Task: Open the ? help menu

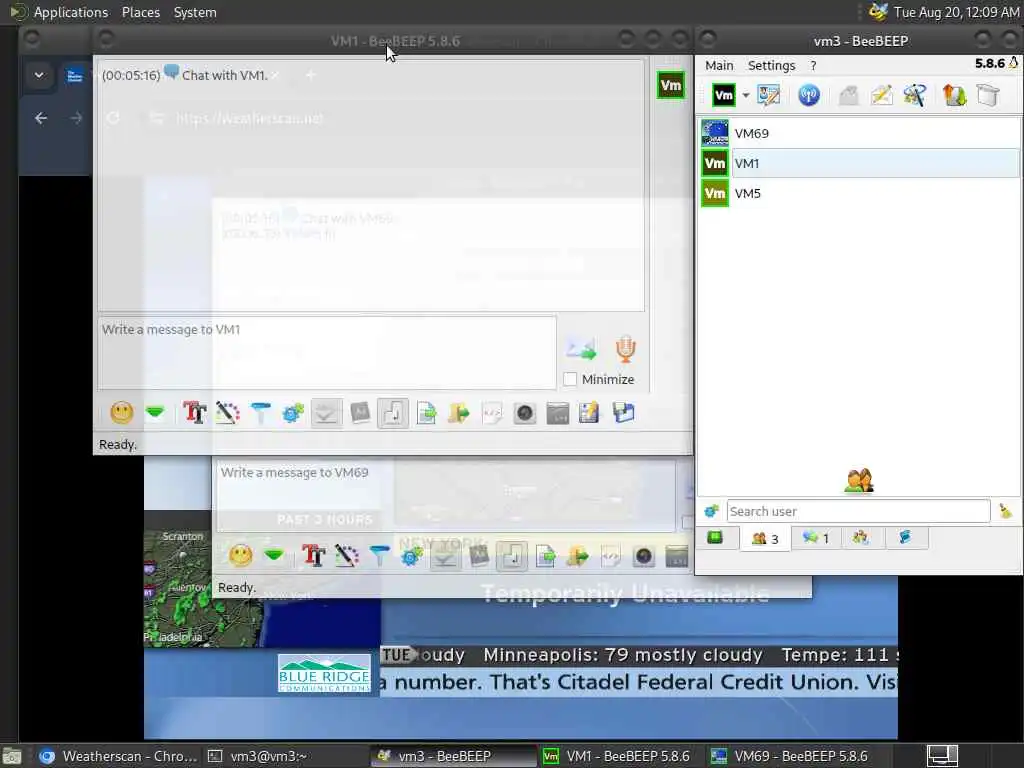Action: (x=813, y=65)
